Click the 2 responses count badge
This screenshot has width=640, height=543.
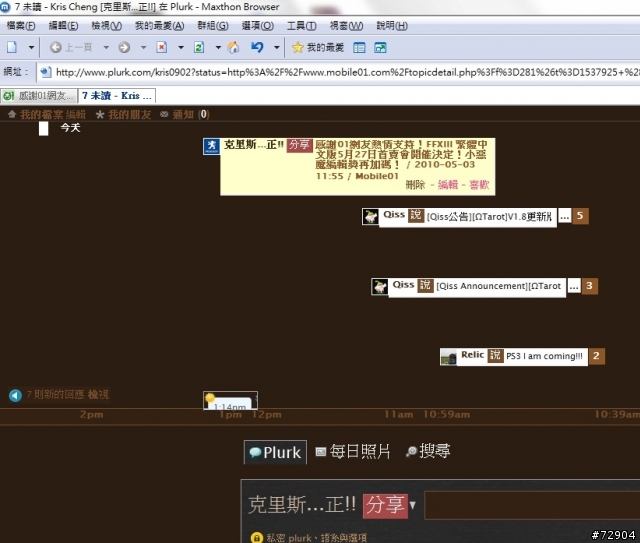[x=596, y=356]
